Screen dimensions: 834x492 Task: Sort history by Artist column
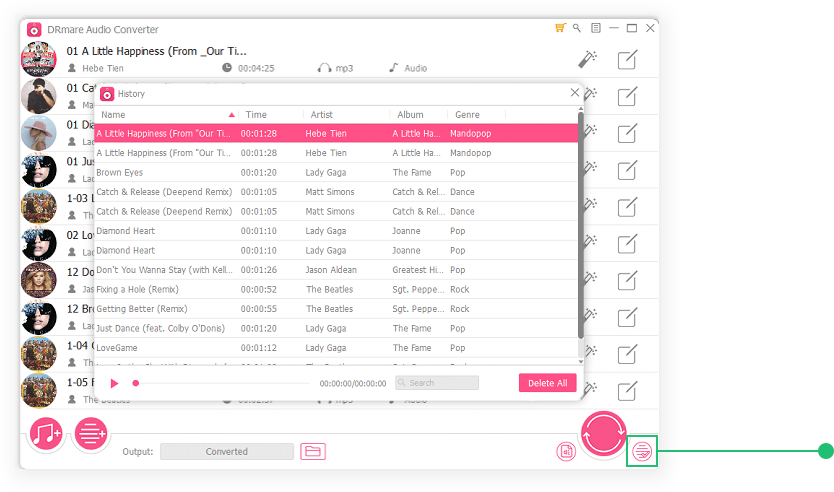coord(321,115)
